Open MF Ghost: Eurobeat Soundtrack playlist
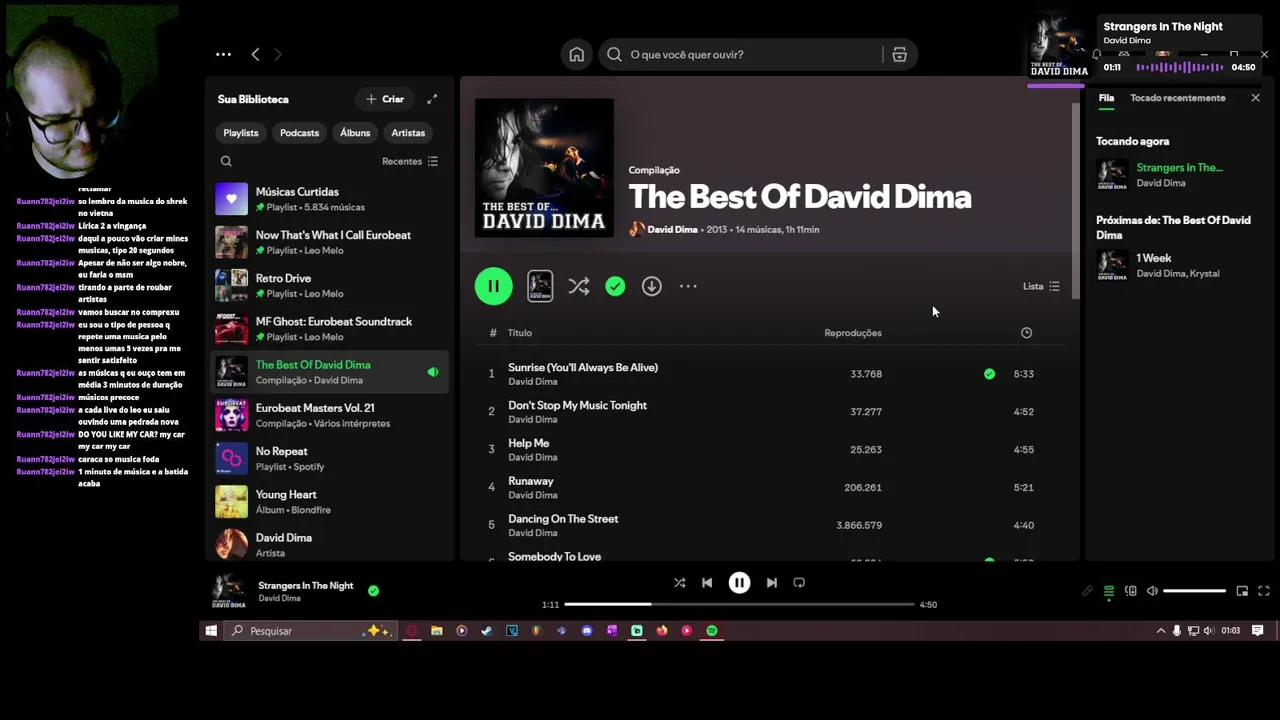This screenshot has width=1280, height=720. (330, 329)
